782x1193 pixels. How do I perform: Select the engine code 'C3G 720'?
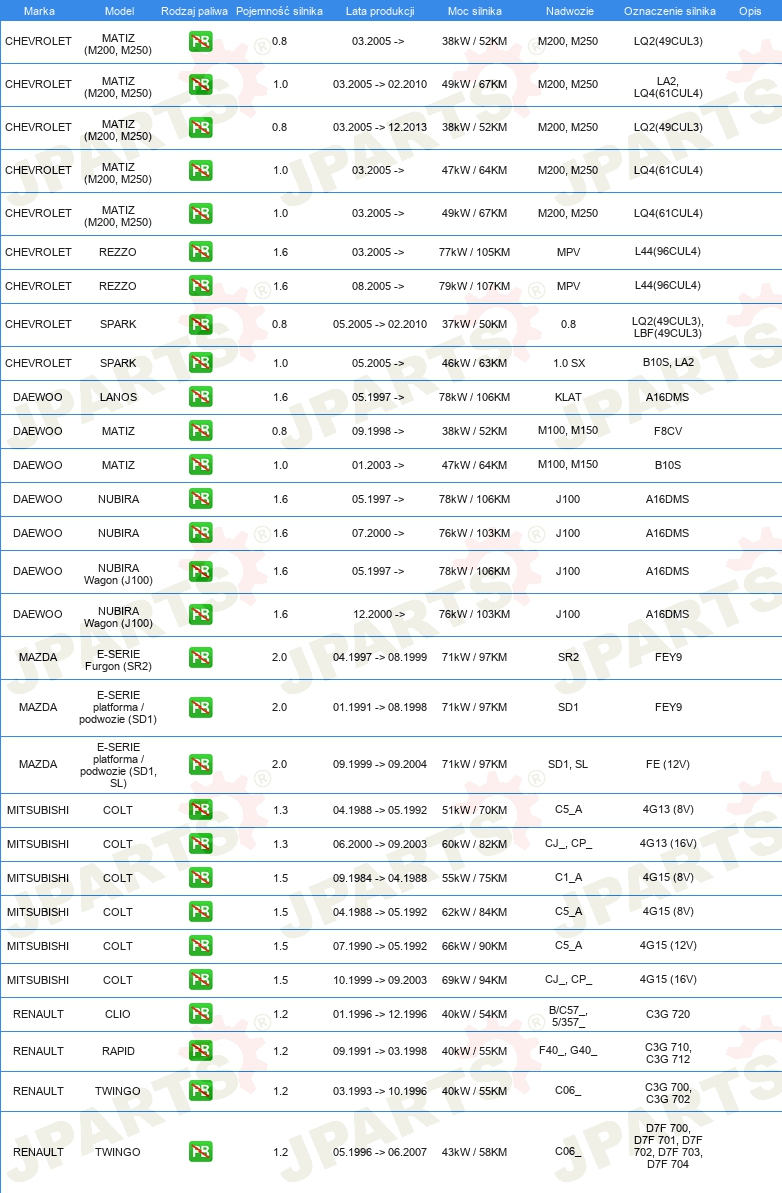(x=668, y=1014)
